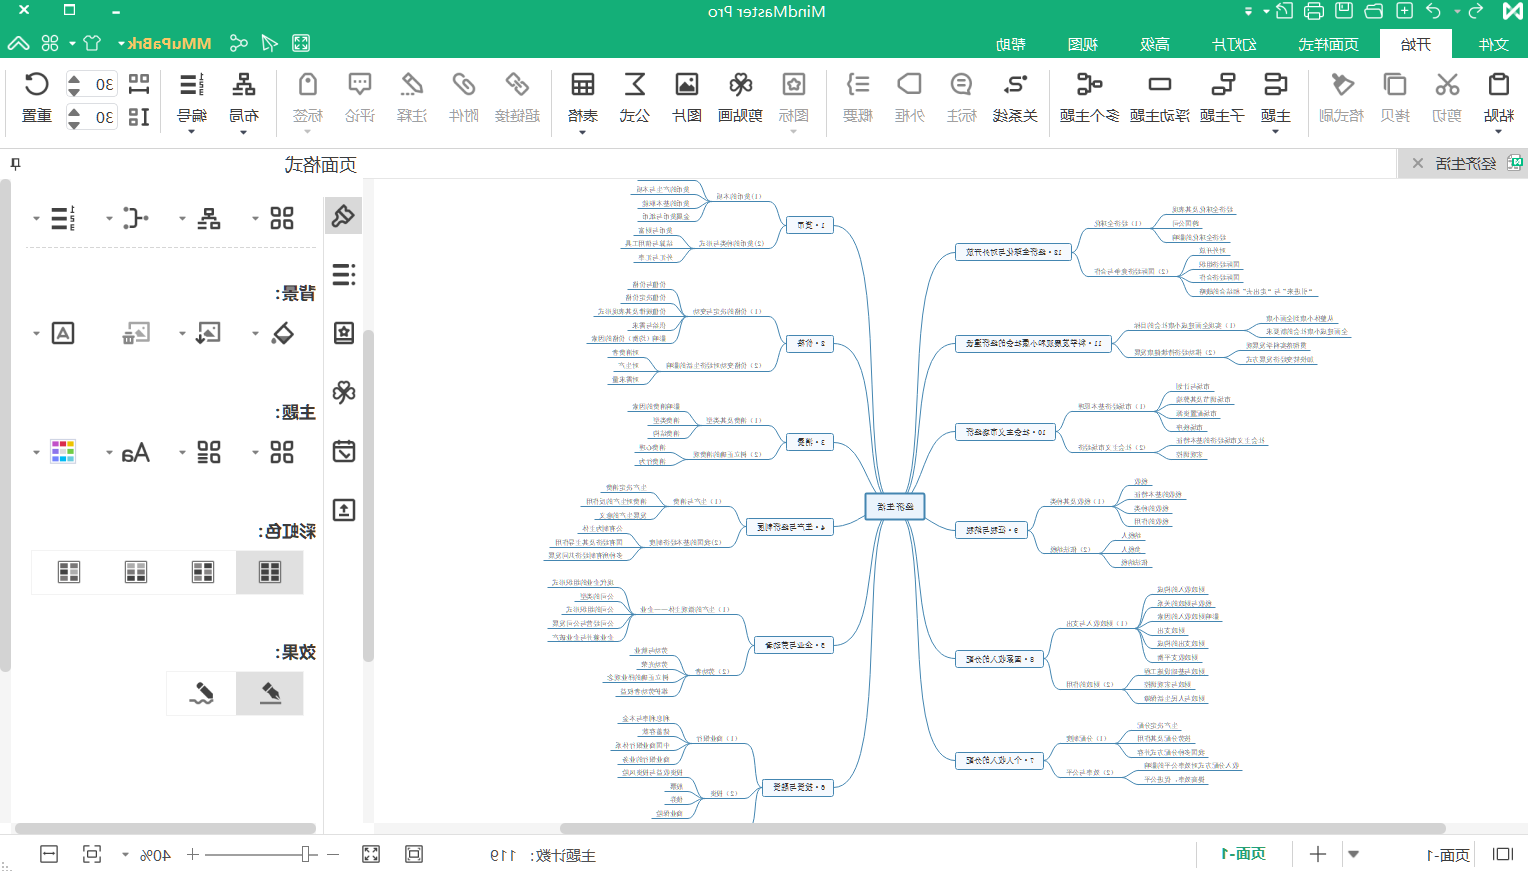Click the share icon beside username
Screen dimensions: 1528x871
click(238, 43)
